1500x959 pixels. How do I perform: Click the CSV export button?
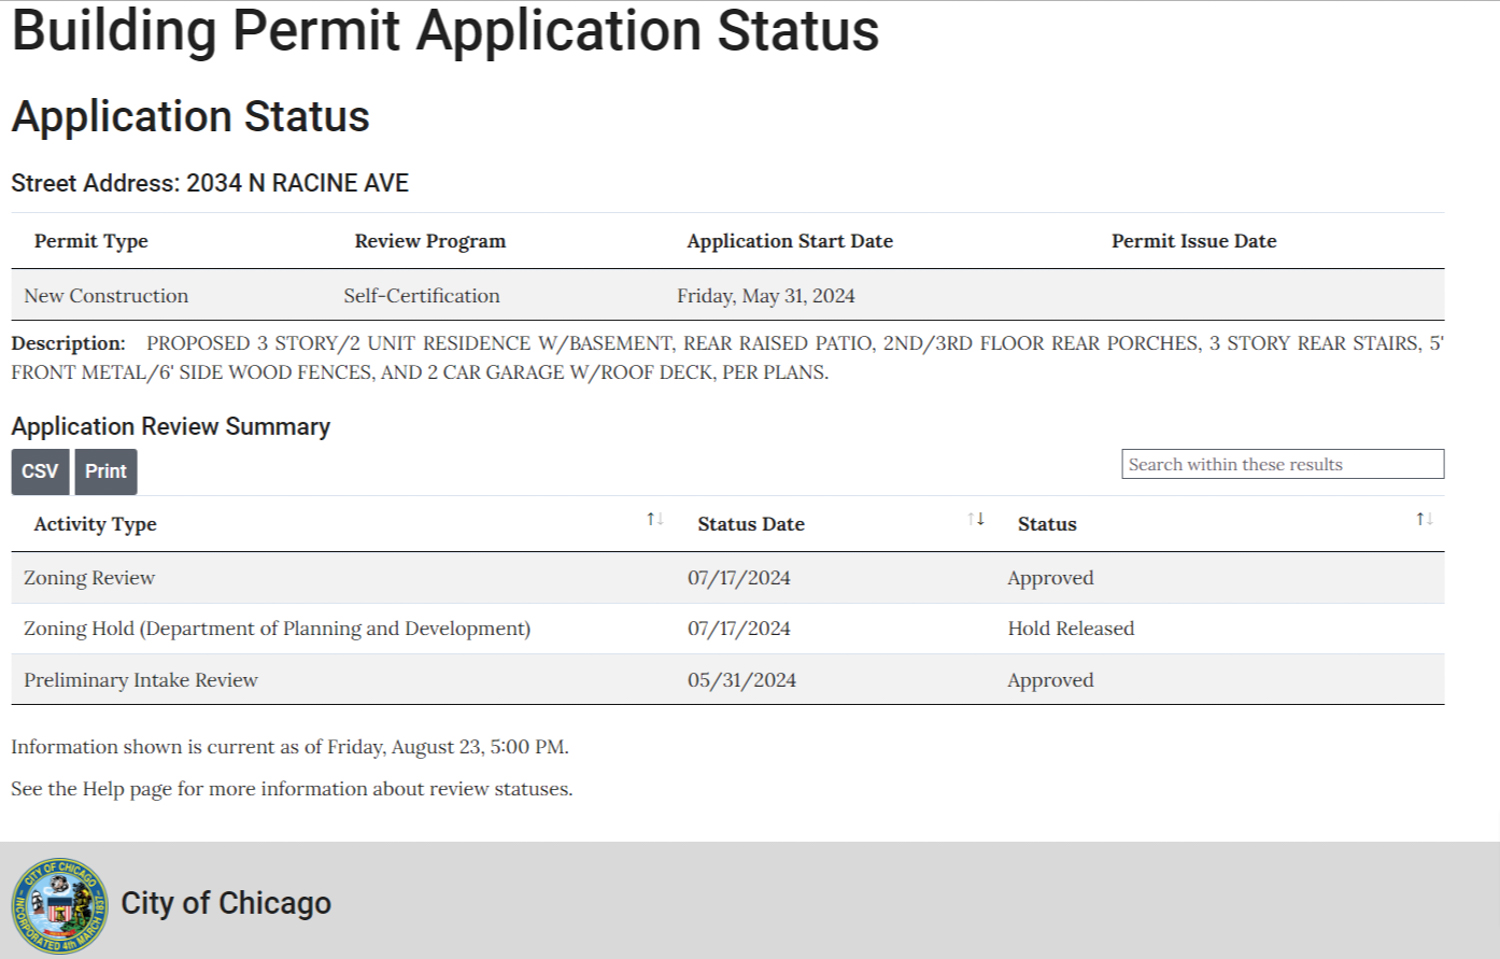(40, 471)
